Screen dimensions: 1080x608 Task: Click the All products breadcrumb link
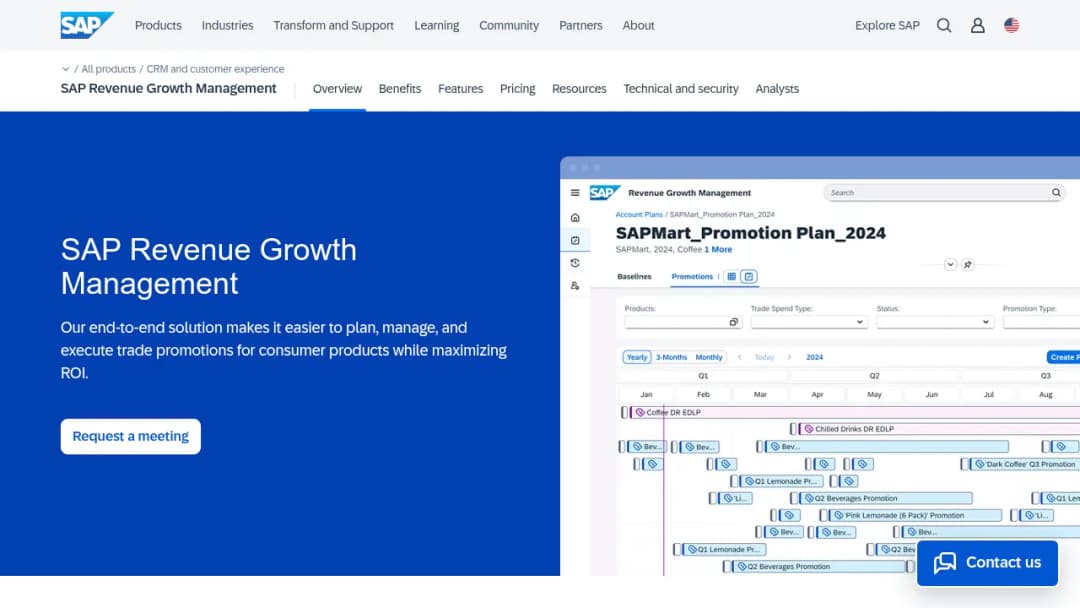108,69
